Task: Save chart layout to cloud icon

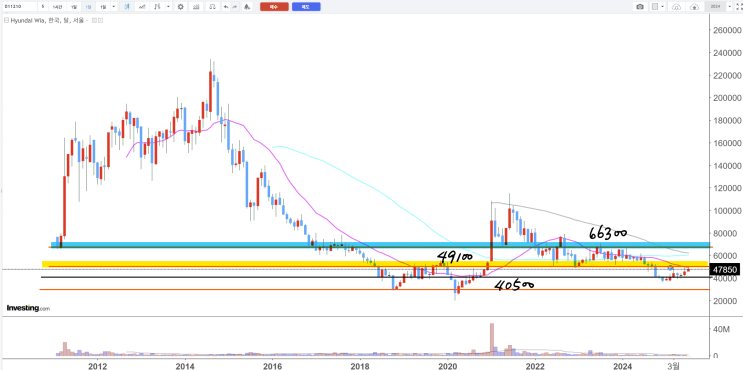Action: click(x=694, y=7)
